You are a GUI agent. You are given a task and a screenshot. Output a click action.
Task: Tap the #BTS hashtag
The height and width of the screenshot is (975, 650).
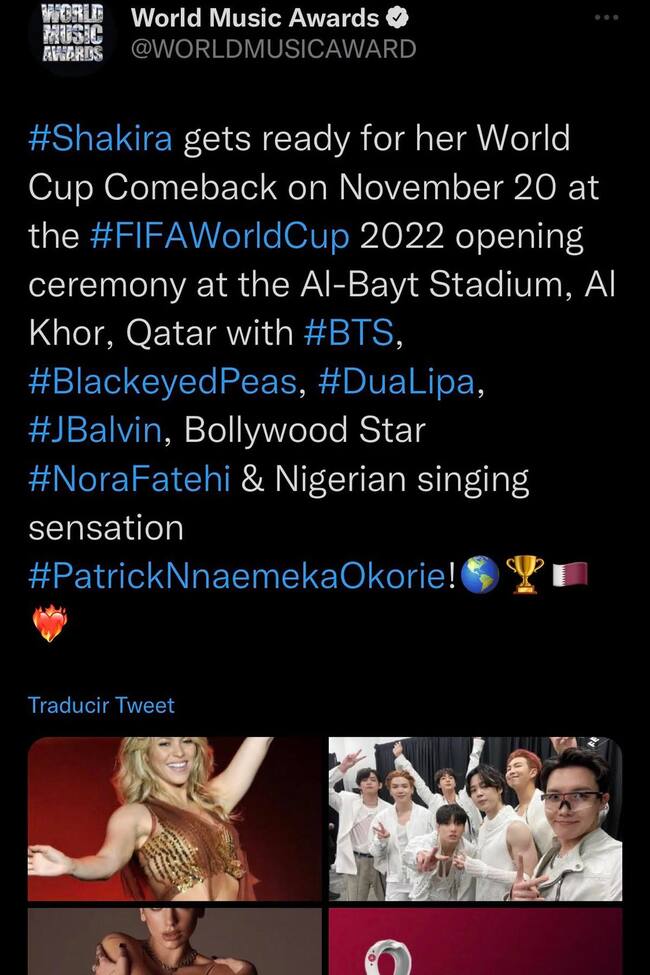tap(348, 333)
